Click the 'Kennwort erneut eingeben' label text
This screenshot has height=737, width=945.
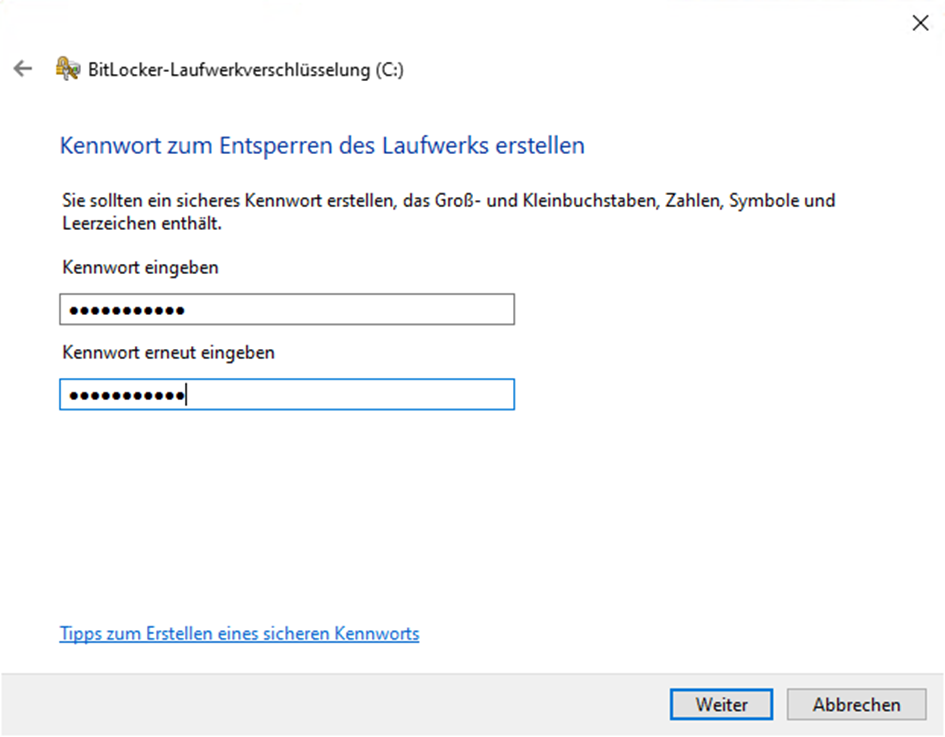[168, 352]
